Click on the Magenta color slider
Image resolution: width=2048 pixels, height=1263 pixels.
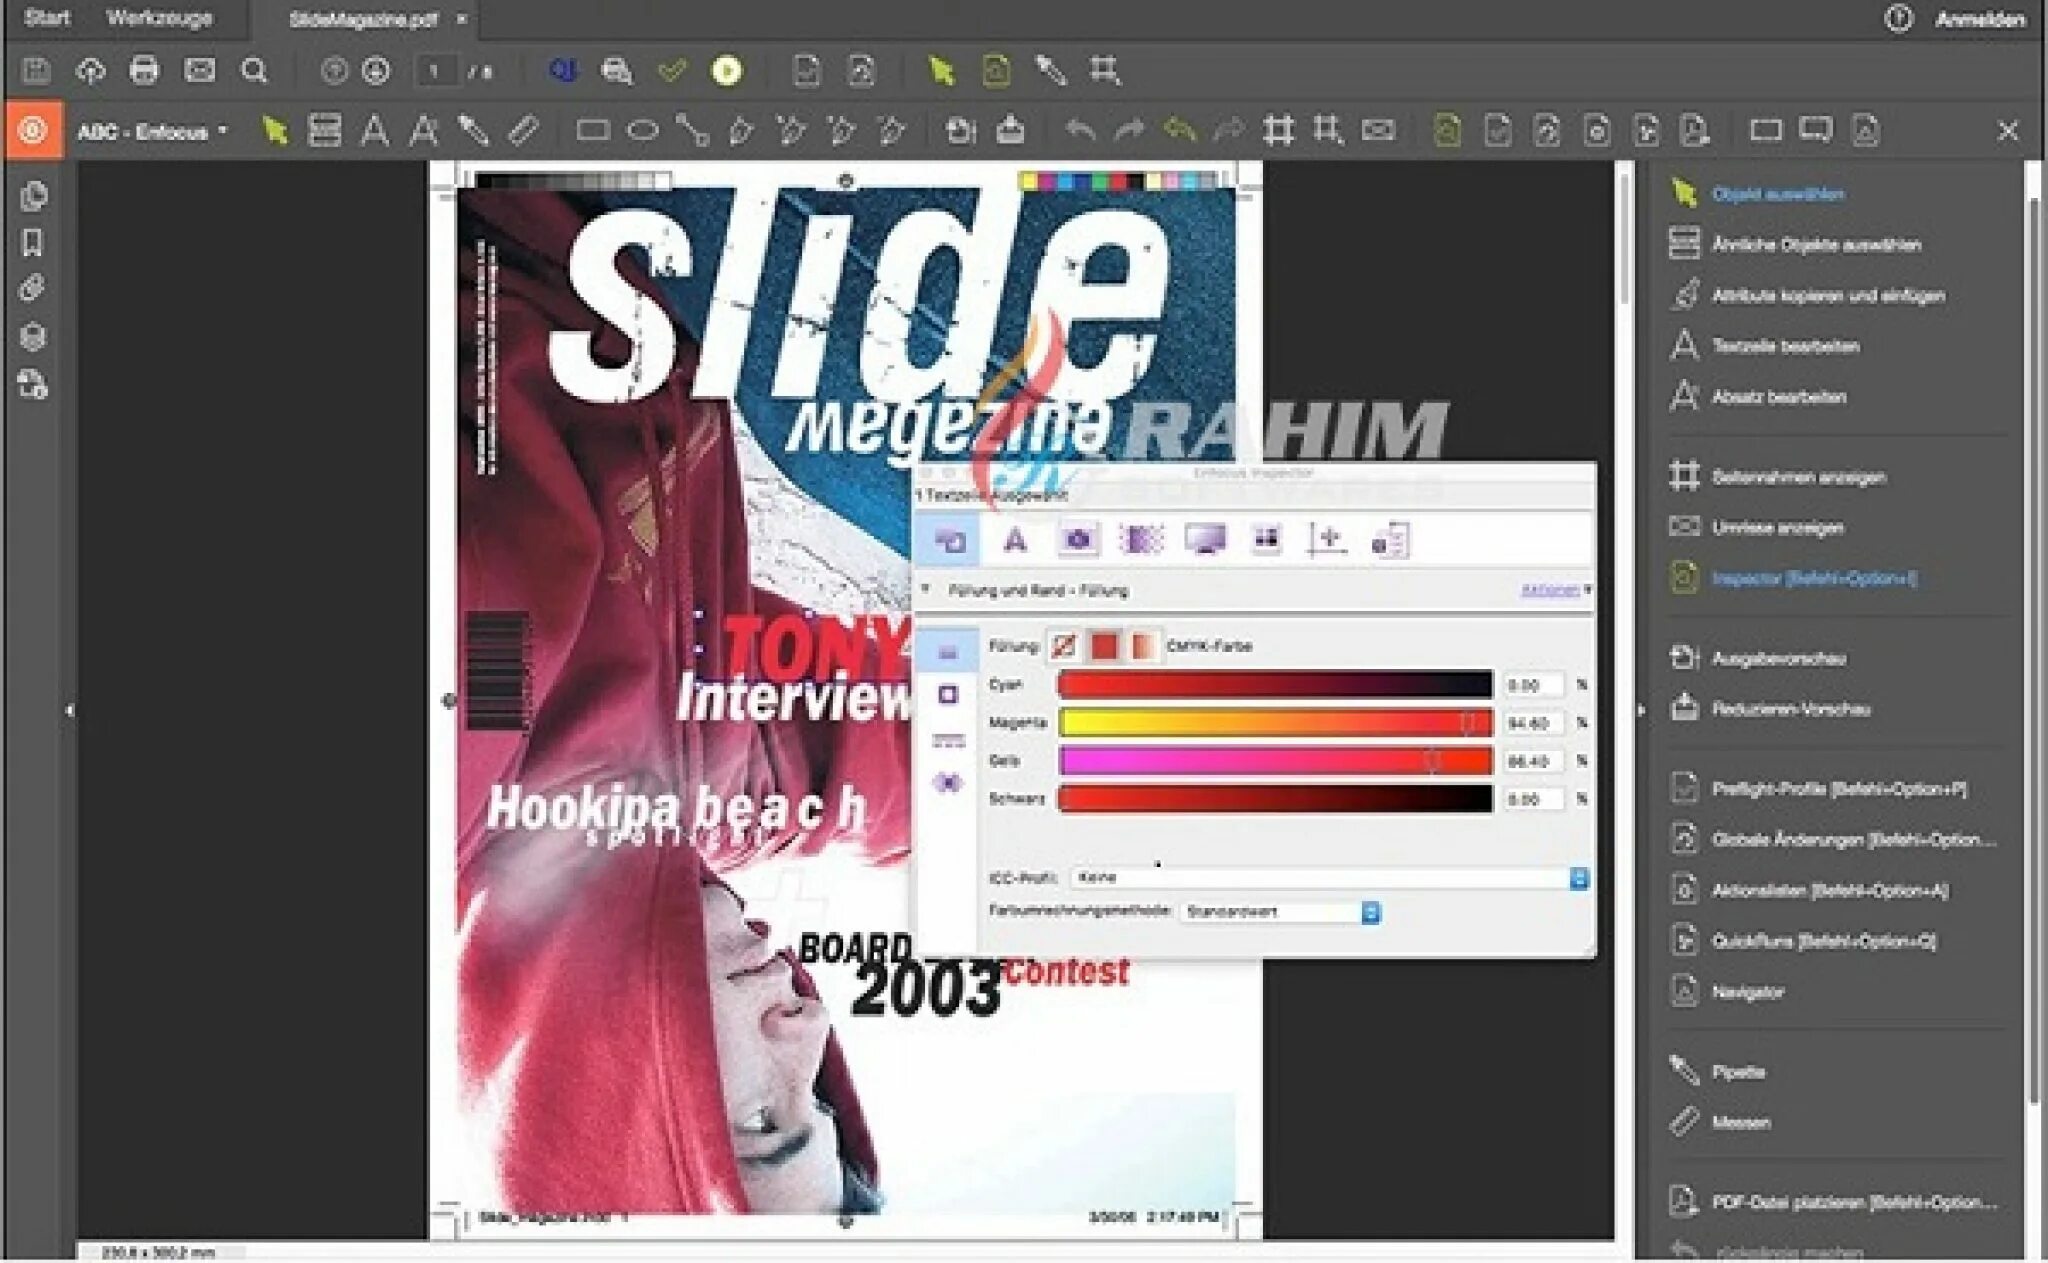coord(1275,722)
